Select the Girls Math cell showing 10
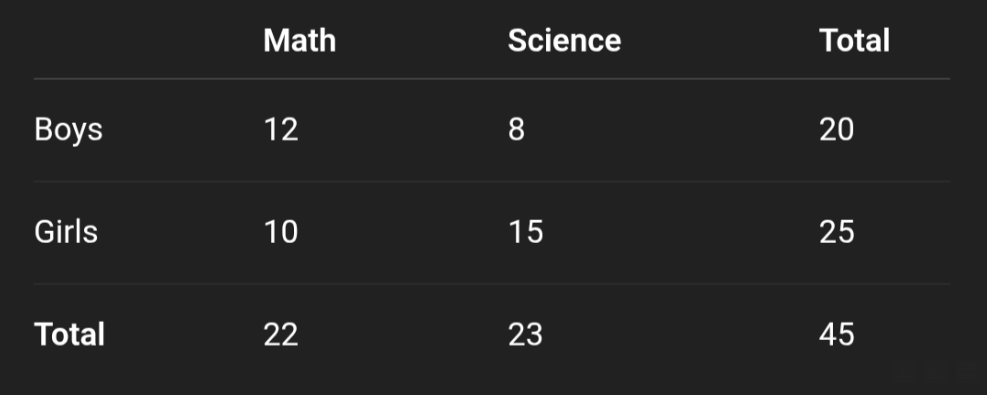 pyautogui.click(x=281, y=232)
